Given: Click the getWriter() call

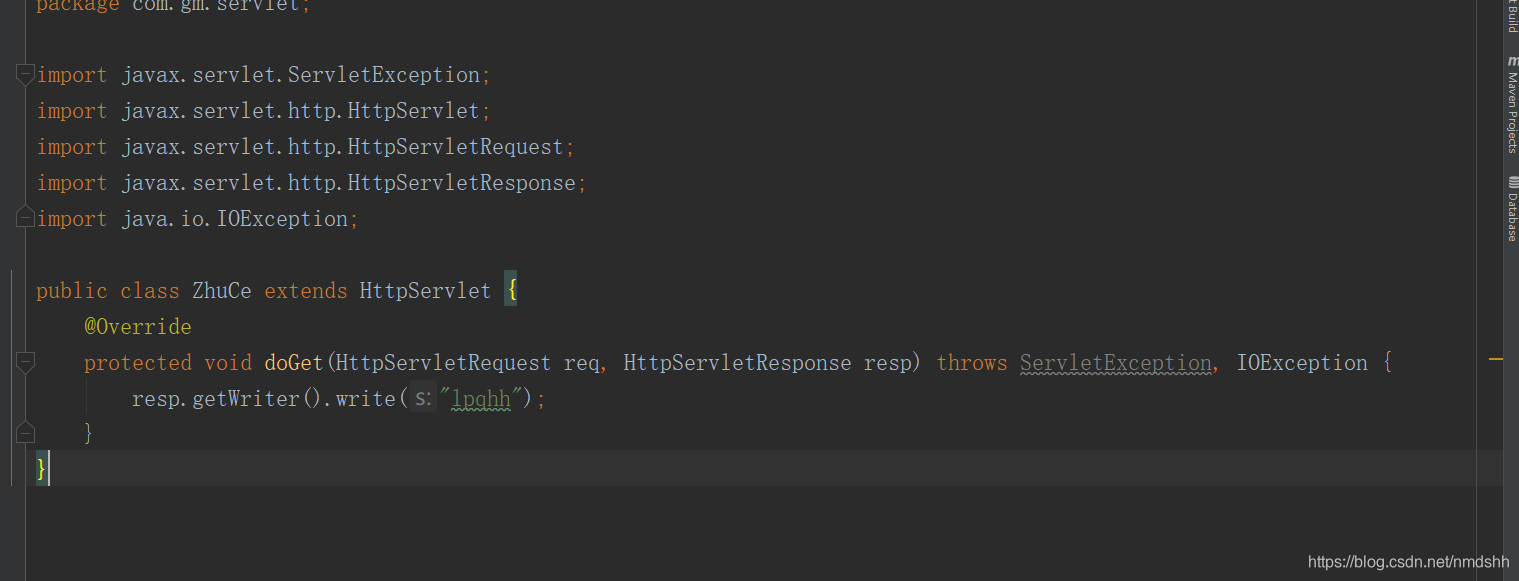Looking at the screenshot, I should (x=257, y=399).
